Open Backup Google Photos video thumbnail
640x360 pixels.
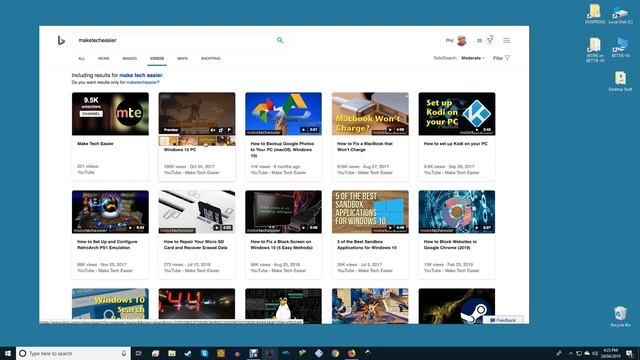click(x=283, y=114)
